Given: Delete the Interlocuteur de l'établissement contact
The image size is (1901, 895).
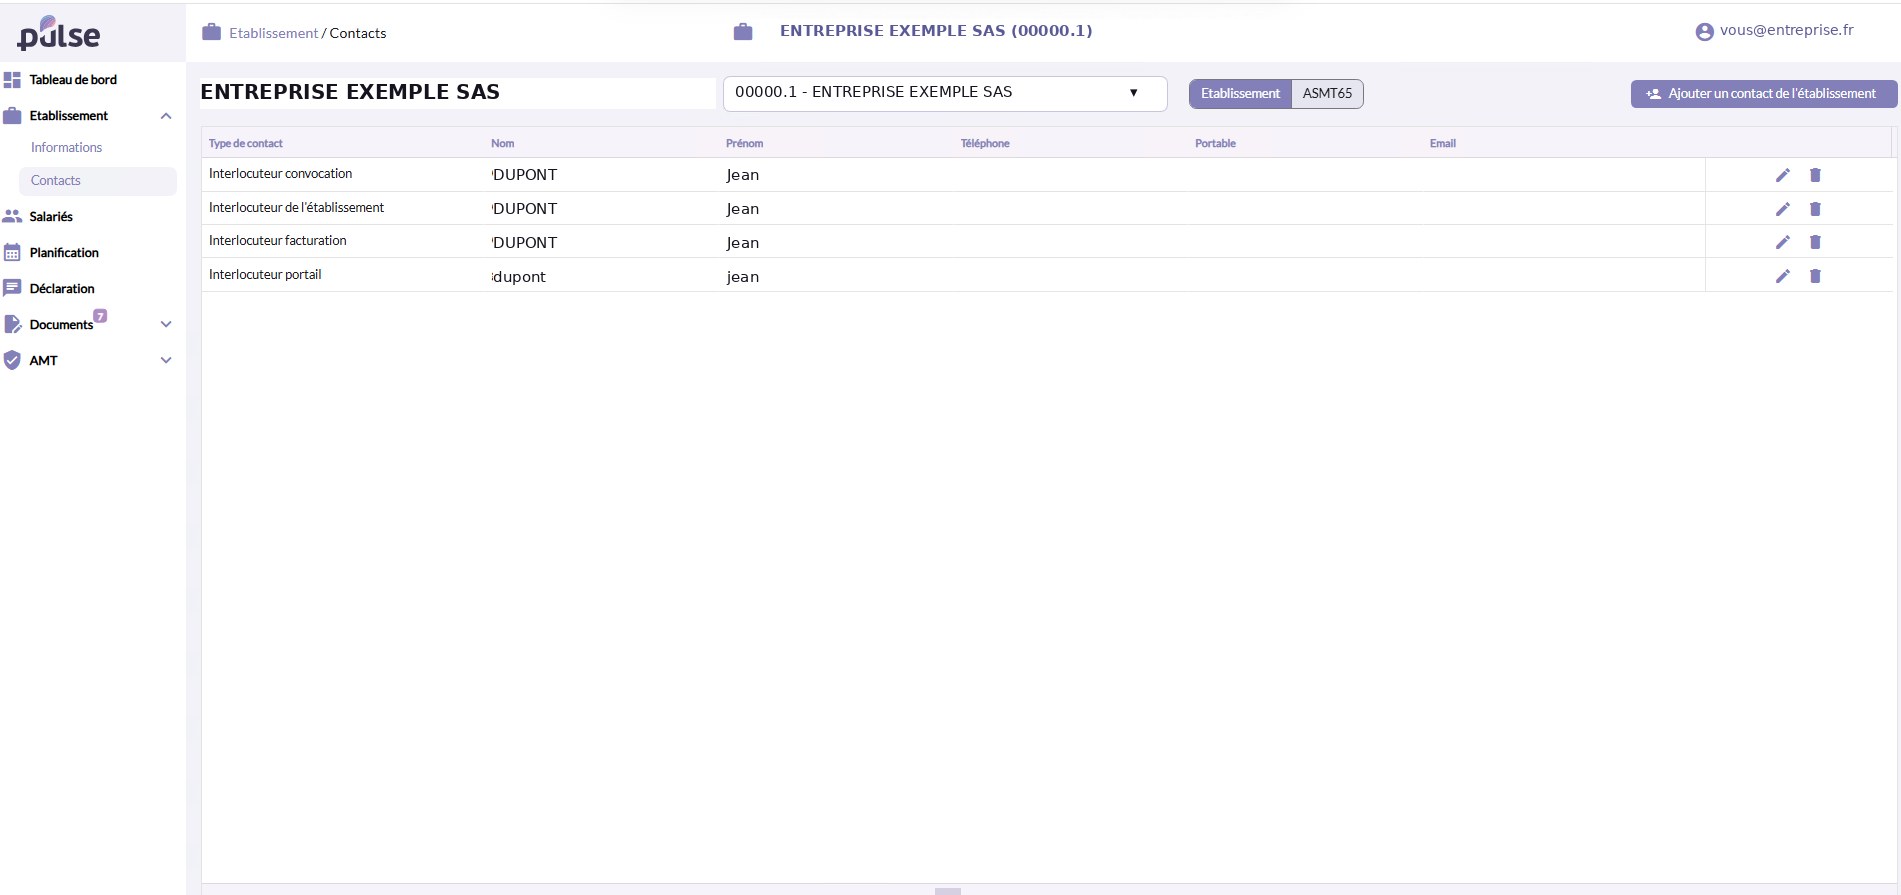Looking at the screenshot, I should click(x=1815, y=209).
